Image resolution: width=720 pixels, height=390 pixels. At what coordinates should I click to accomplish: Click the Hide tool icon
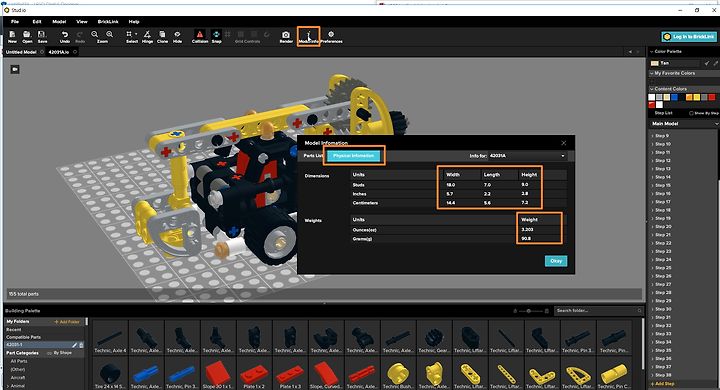[177, 37]
